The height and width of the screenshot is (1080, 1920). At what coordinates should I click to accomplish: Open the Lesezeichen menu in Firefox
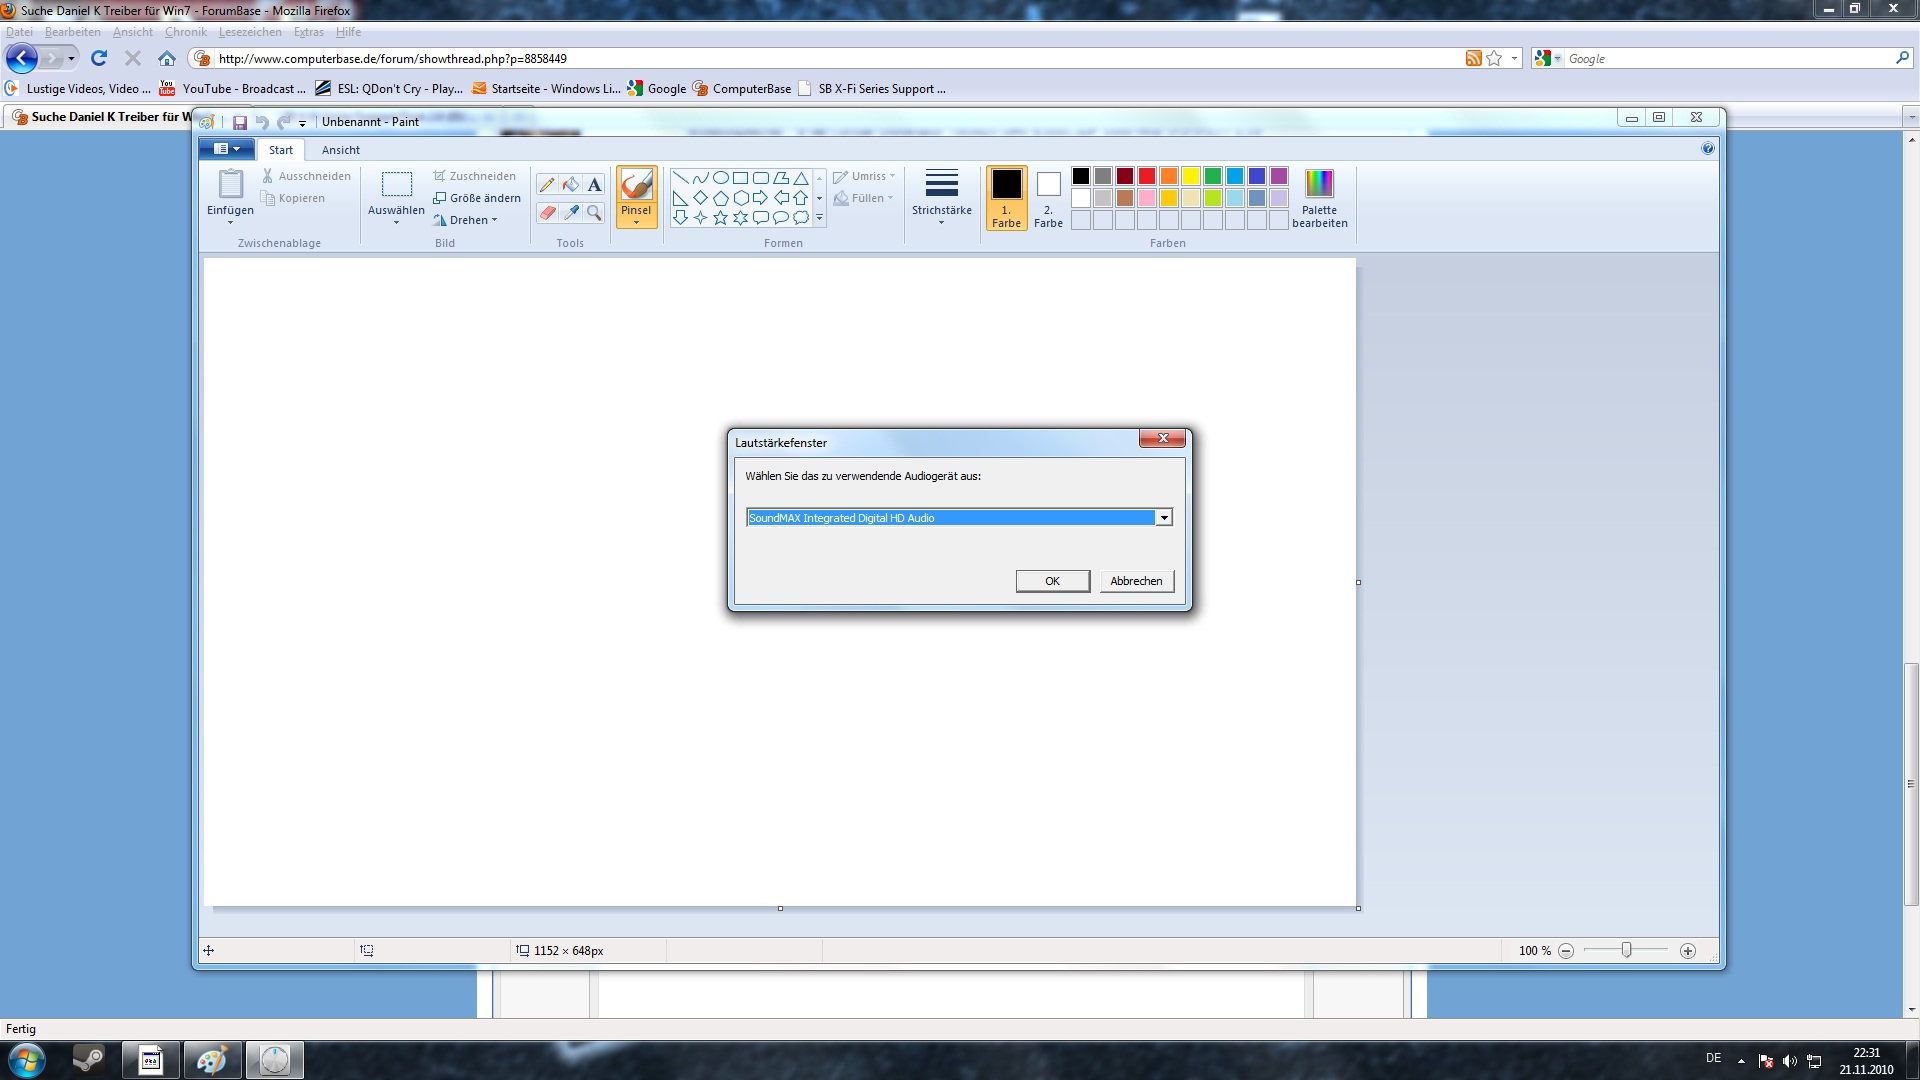click(250, 32)
